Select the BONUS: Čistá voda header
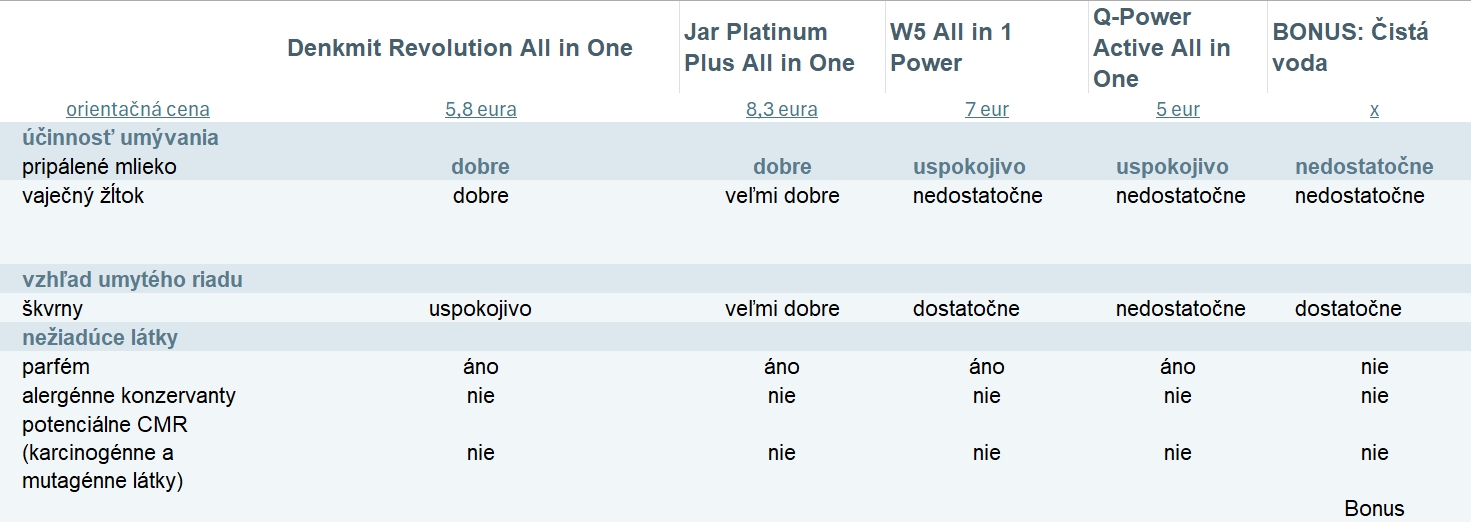Viewport: 1471px width, 522px height. click(x=1350, y=47)
